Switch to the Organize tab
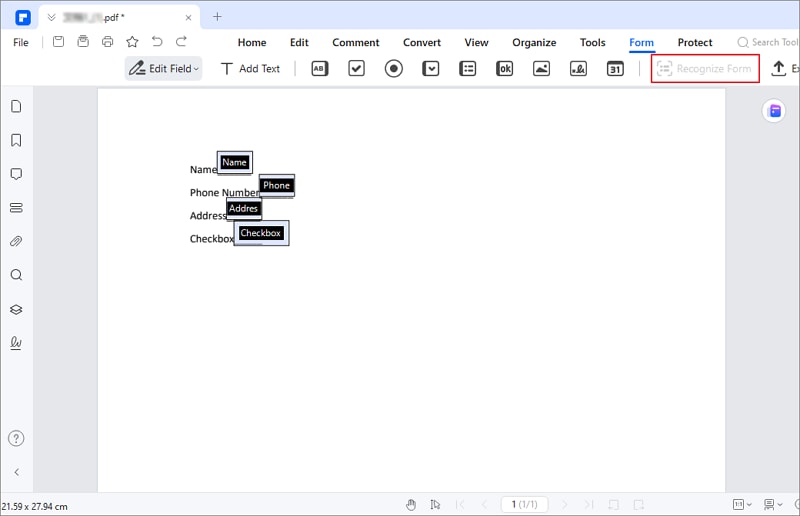 click(x=534, y=42)
